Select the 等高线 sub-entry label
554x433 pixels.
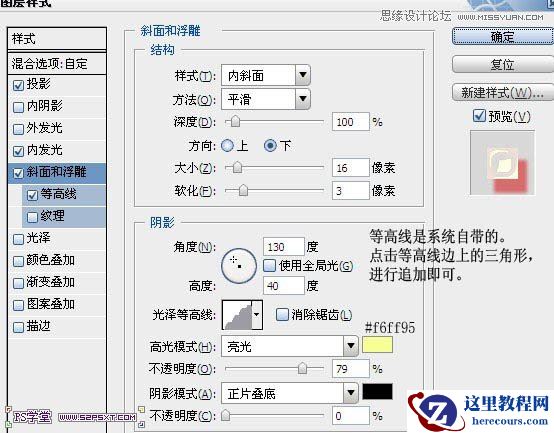(x=58, y=194)
